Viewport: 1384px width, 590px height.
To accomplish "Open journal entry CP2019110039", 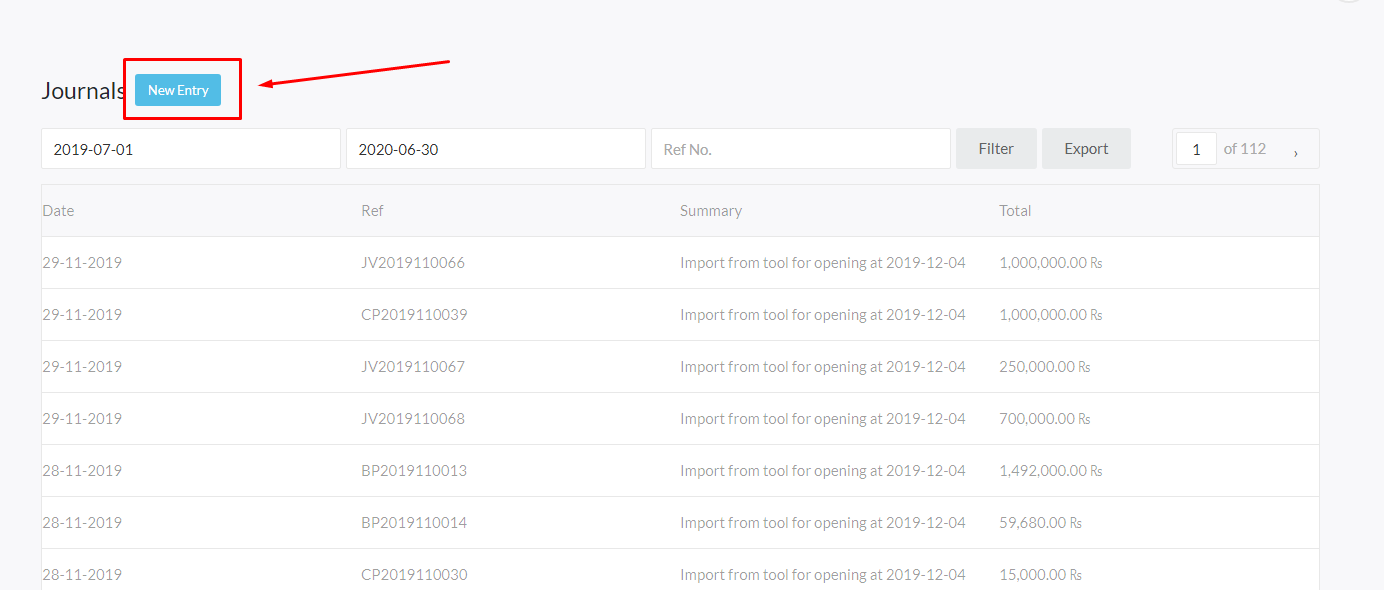I will coord(414,315).
